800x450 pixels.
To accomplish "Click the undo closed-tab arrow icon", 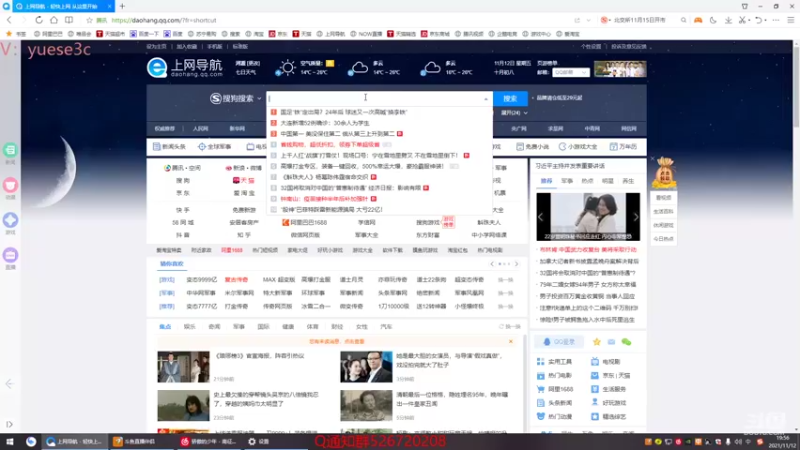I will [759, 20].
